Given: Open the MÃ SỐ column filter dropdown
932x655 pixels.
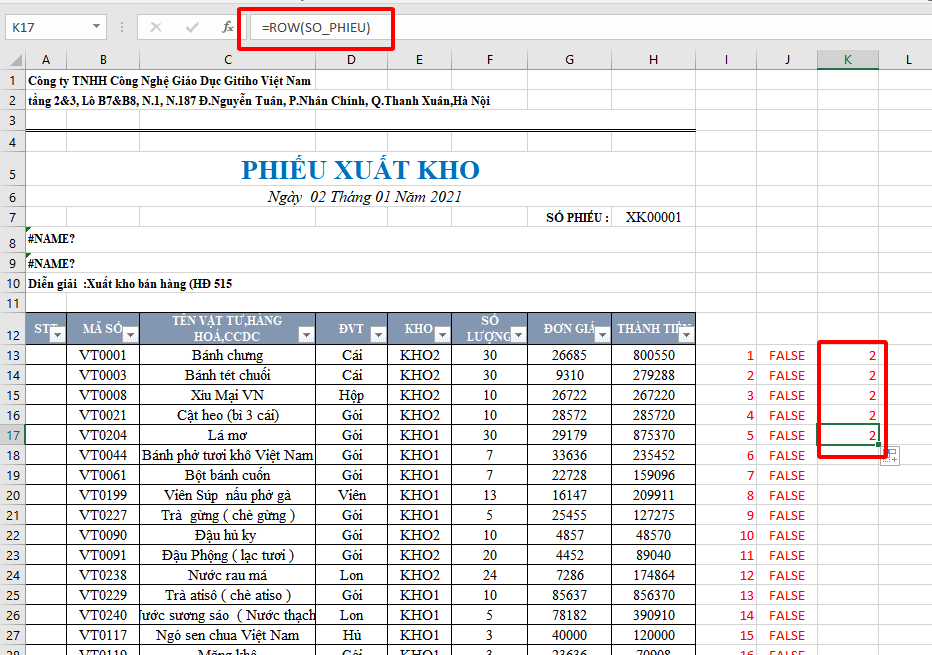Looking at the screenshot, I should pos(130,336).
